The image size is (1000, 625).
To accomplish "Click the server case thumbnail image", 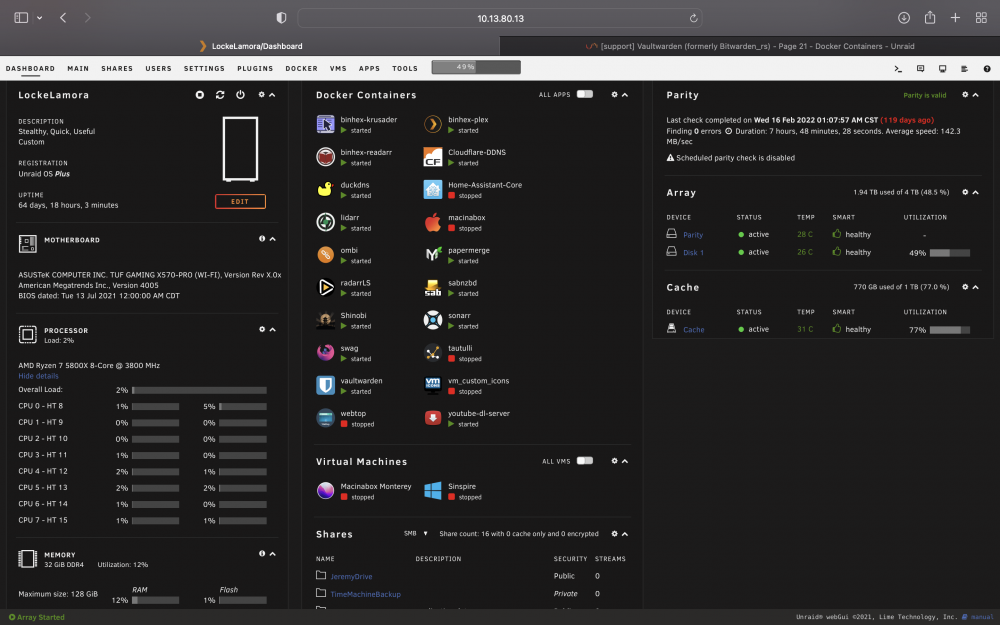I will click(x=240, y=149).
